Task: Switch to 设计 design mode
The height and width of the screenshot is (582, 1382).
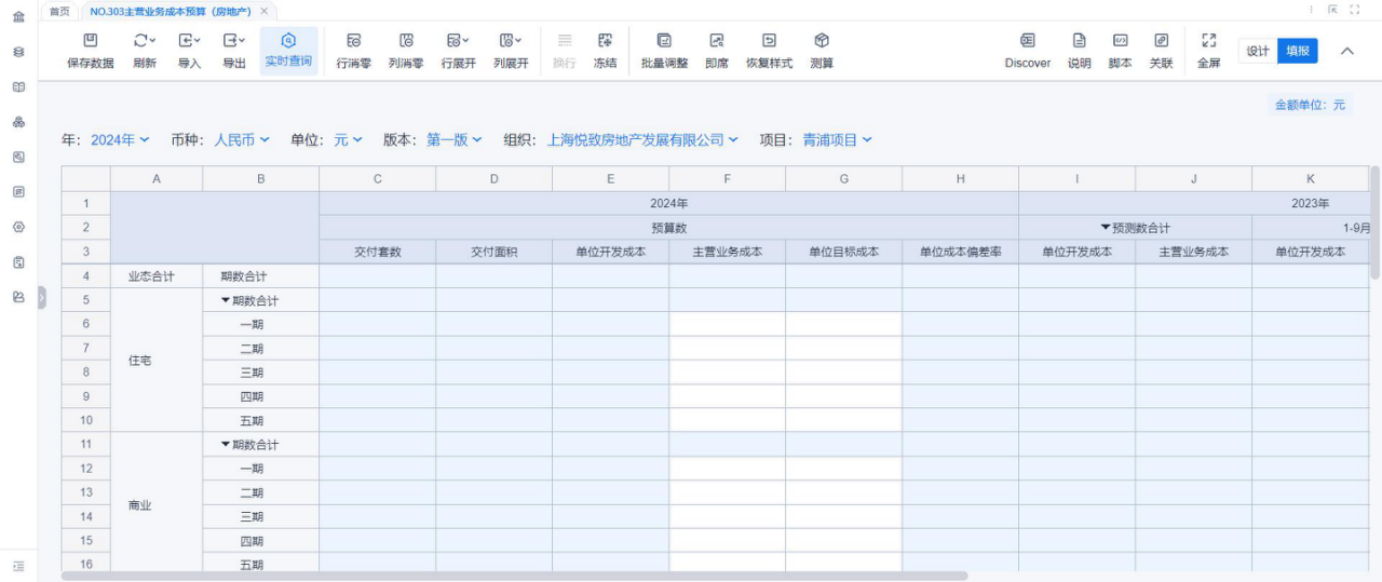Action: (1258, 51)
